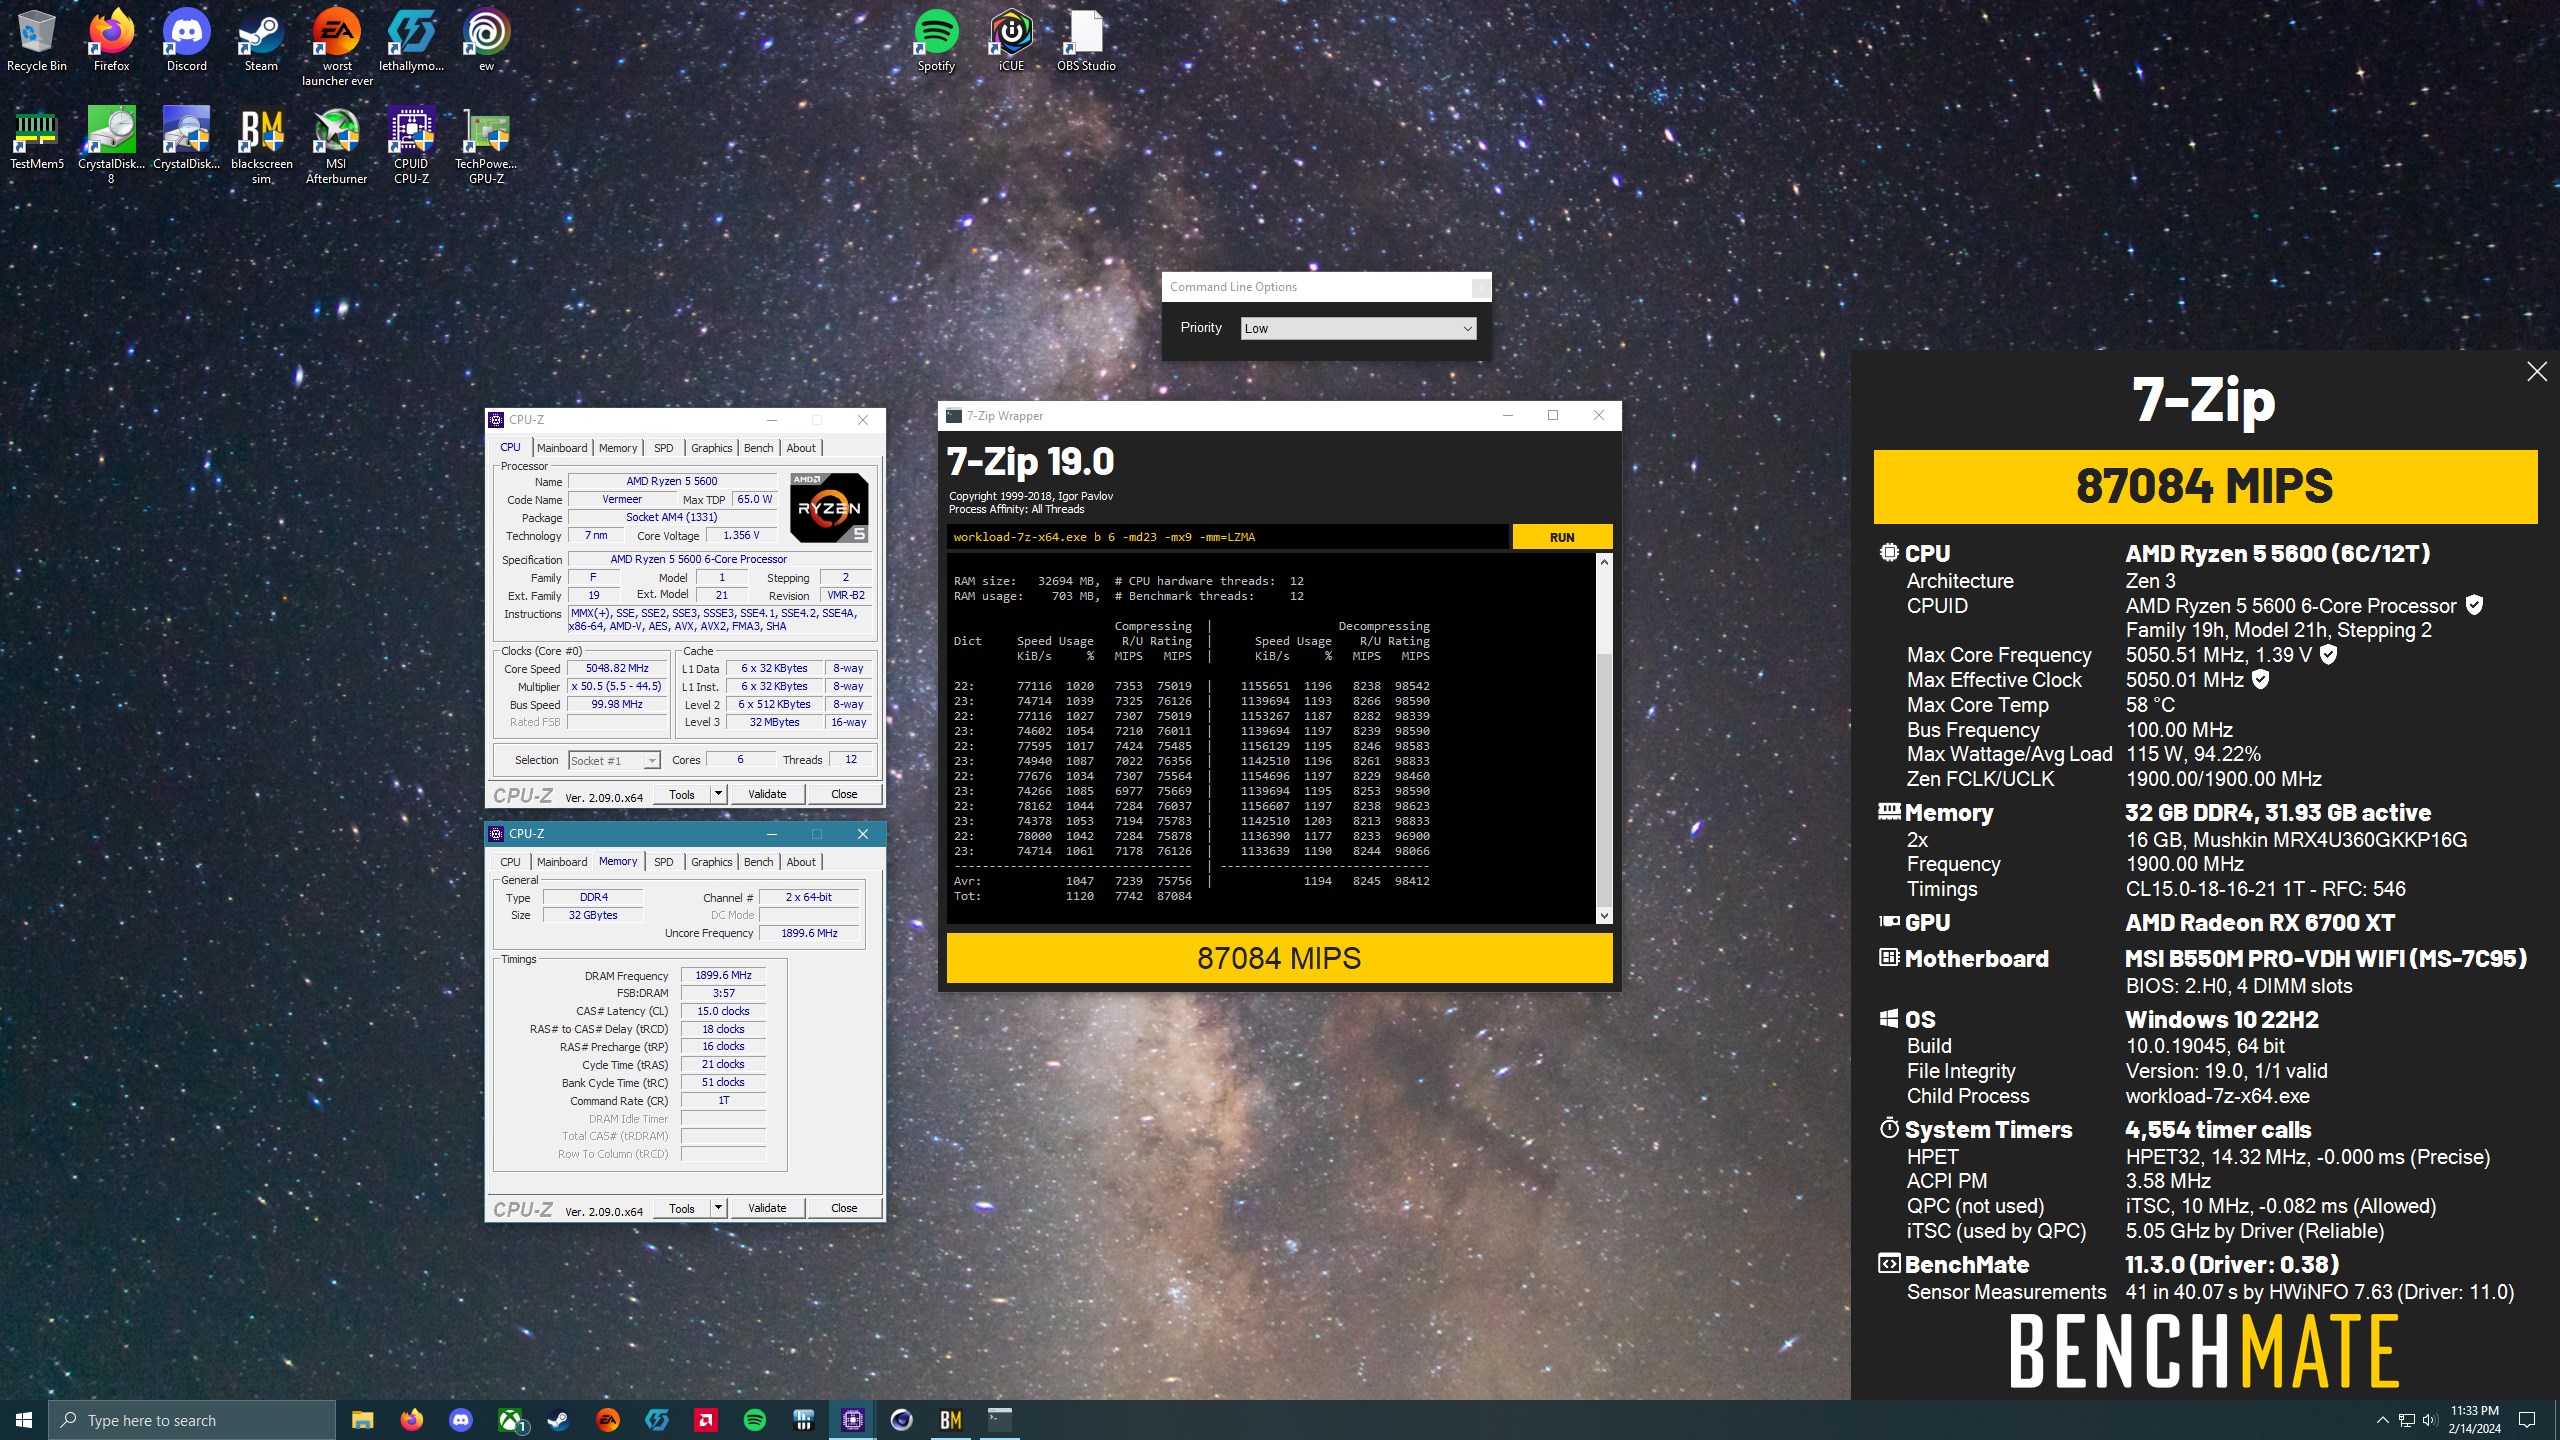Click the Core Speed value 5048.82 MHz

coord(617,668)
